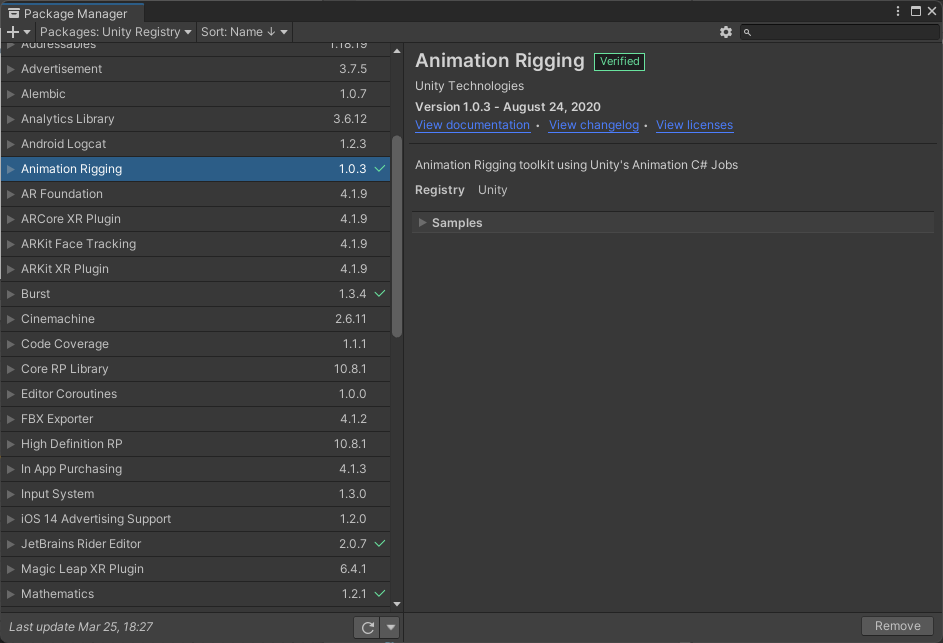Select the Animation Rigging package row

[x=195, y=169]
